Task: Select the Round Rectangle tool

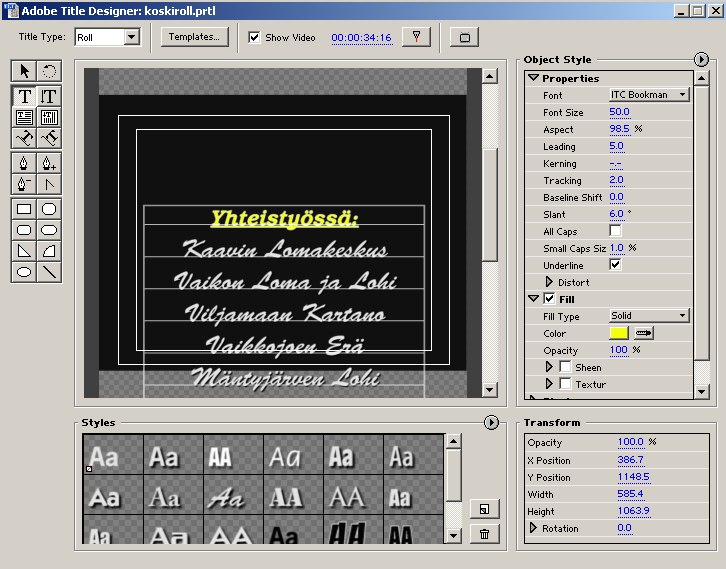Action: coord(49,230)
